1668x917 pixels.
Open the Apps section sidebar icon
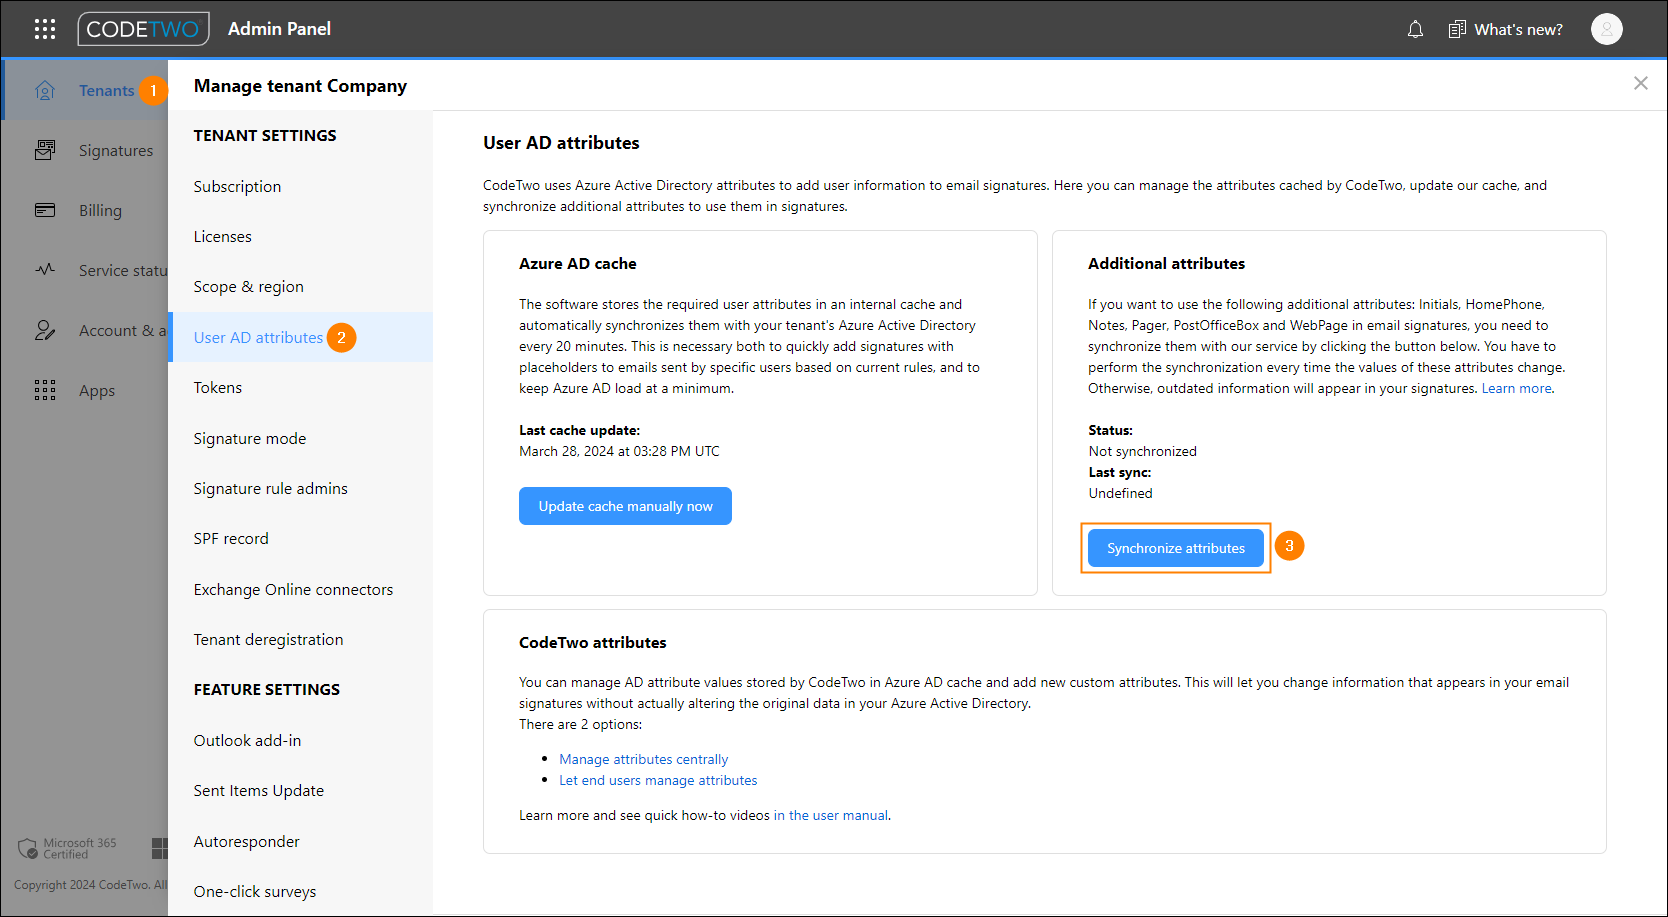[45, 390]
